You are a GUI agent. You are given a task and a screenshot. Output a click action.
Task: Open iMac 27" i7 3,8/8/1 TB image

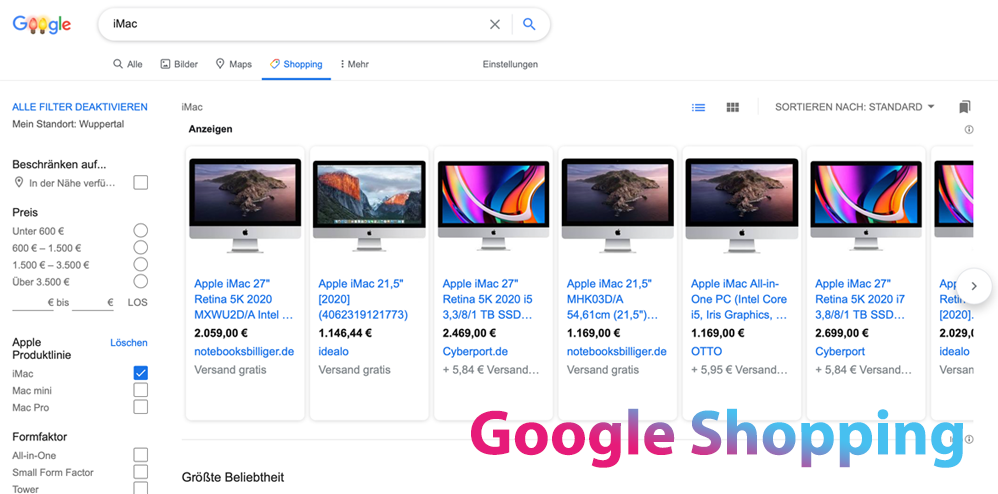[x=866, y=205]
